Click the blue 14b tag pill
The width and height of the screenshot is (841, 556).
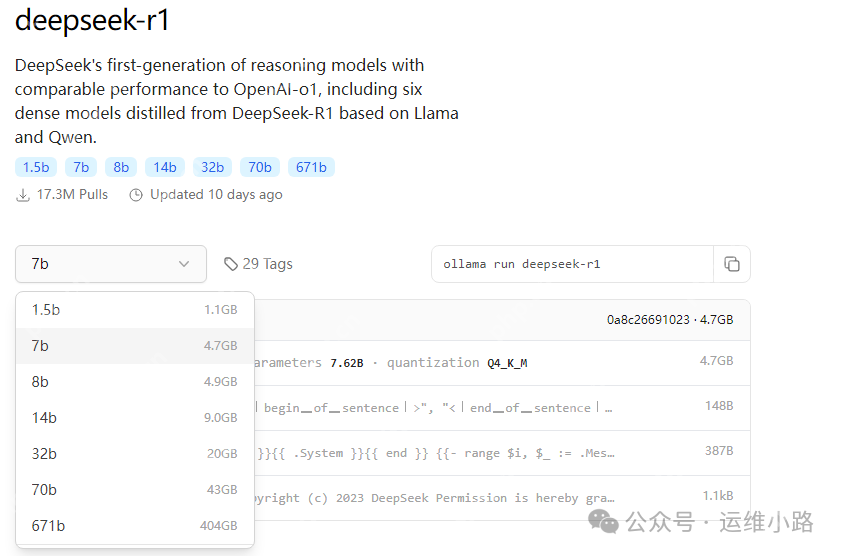coord(165,167)
